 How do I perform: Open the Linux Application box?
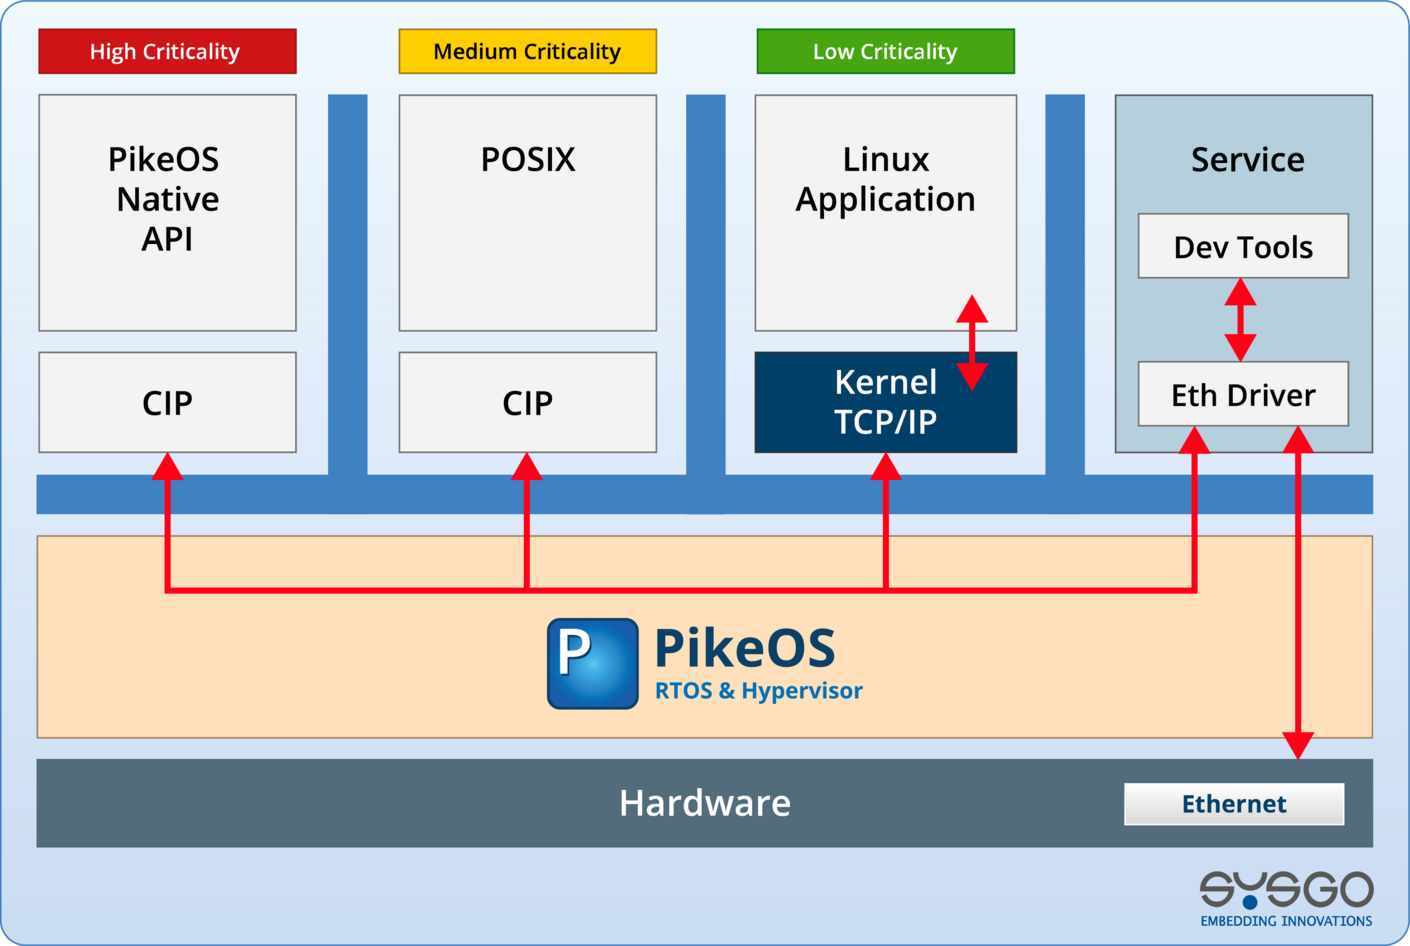coord(885,180)
